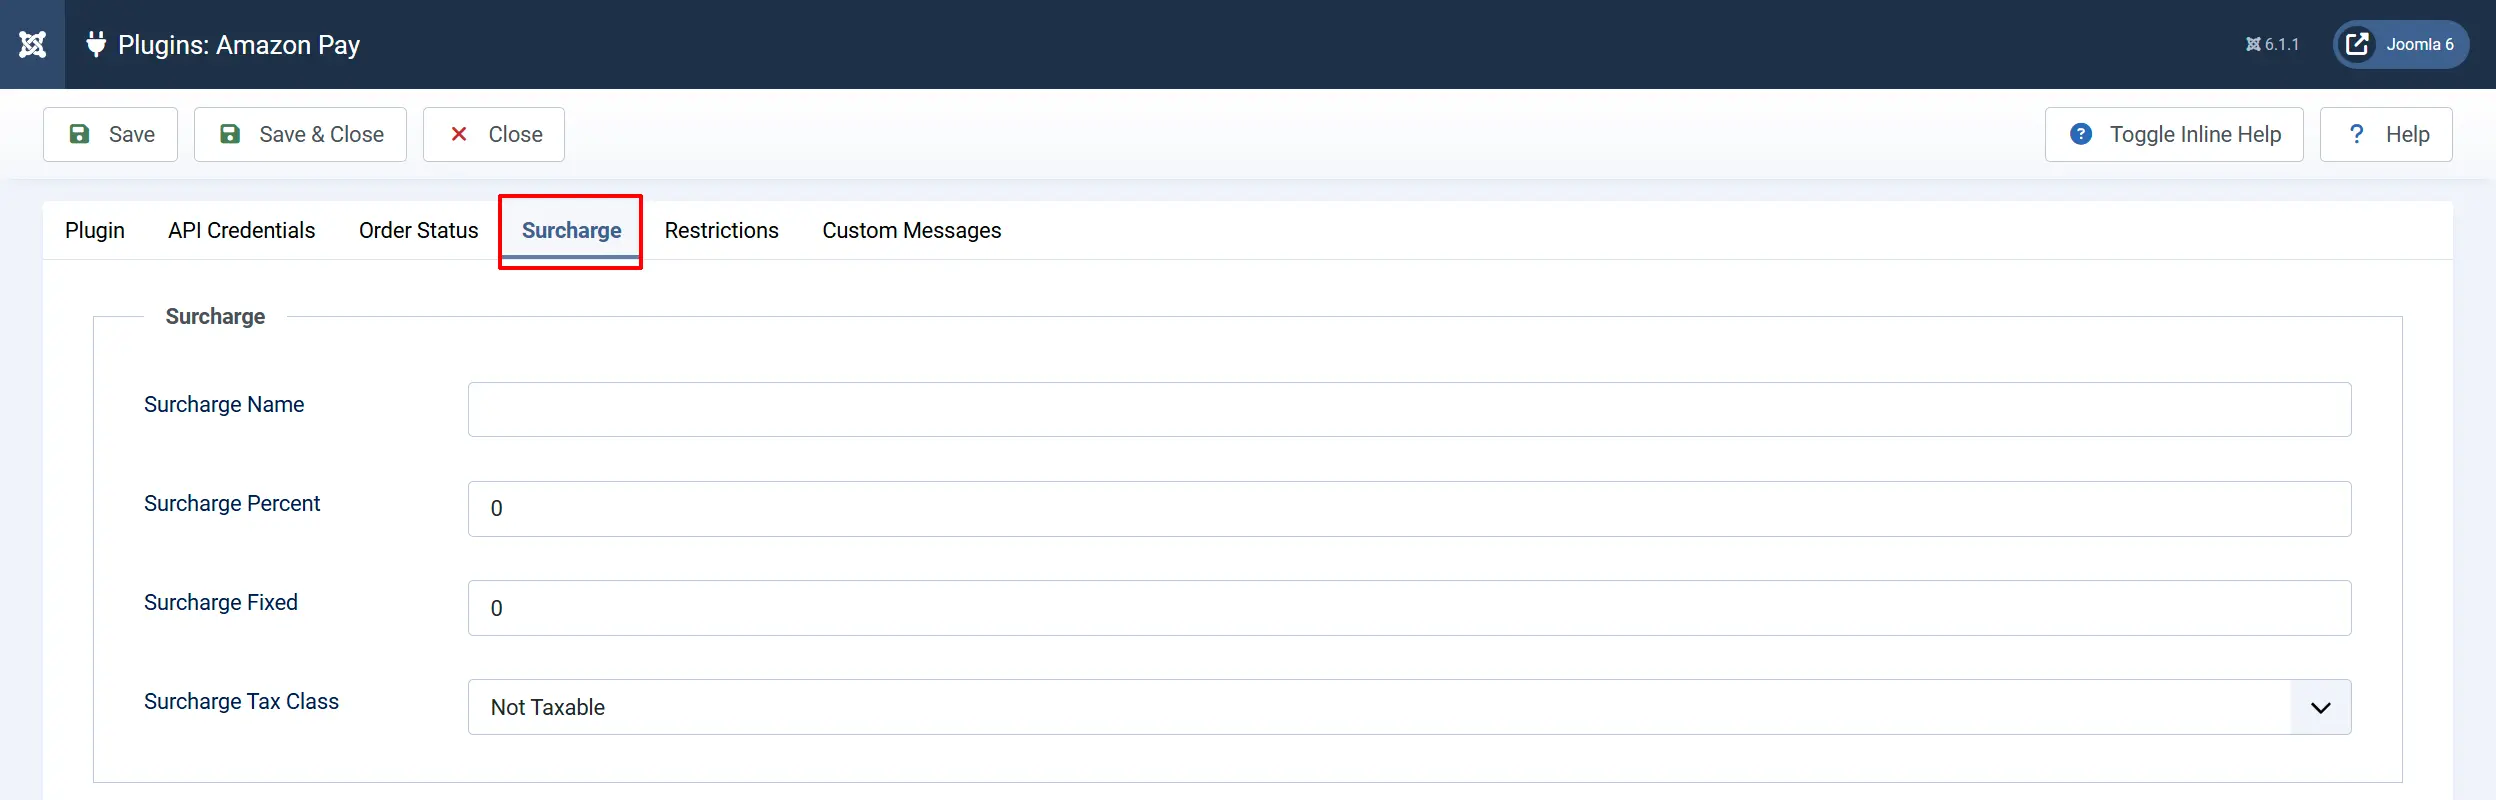Viewport: 2496px width, 800px height.
Task: Click the Save button
Action: click(110, 134)
